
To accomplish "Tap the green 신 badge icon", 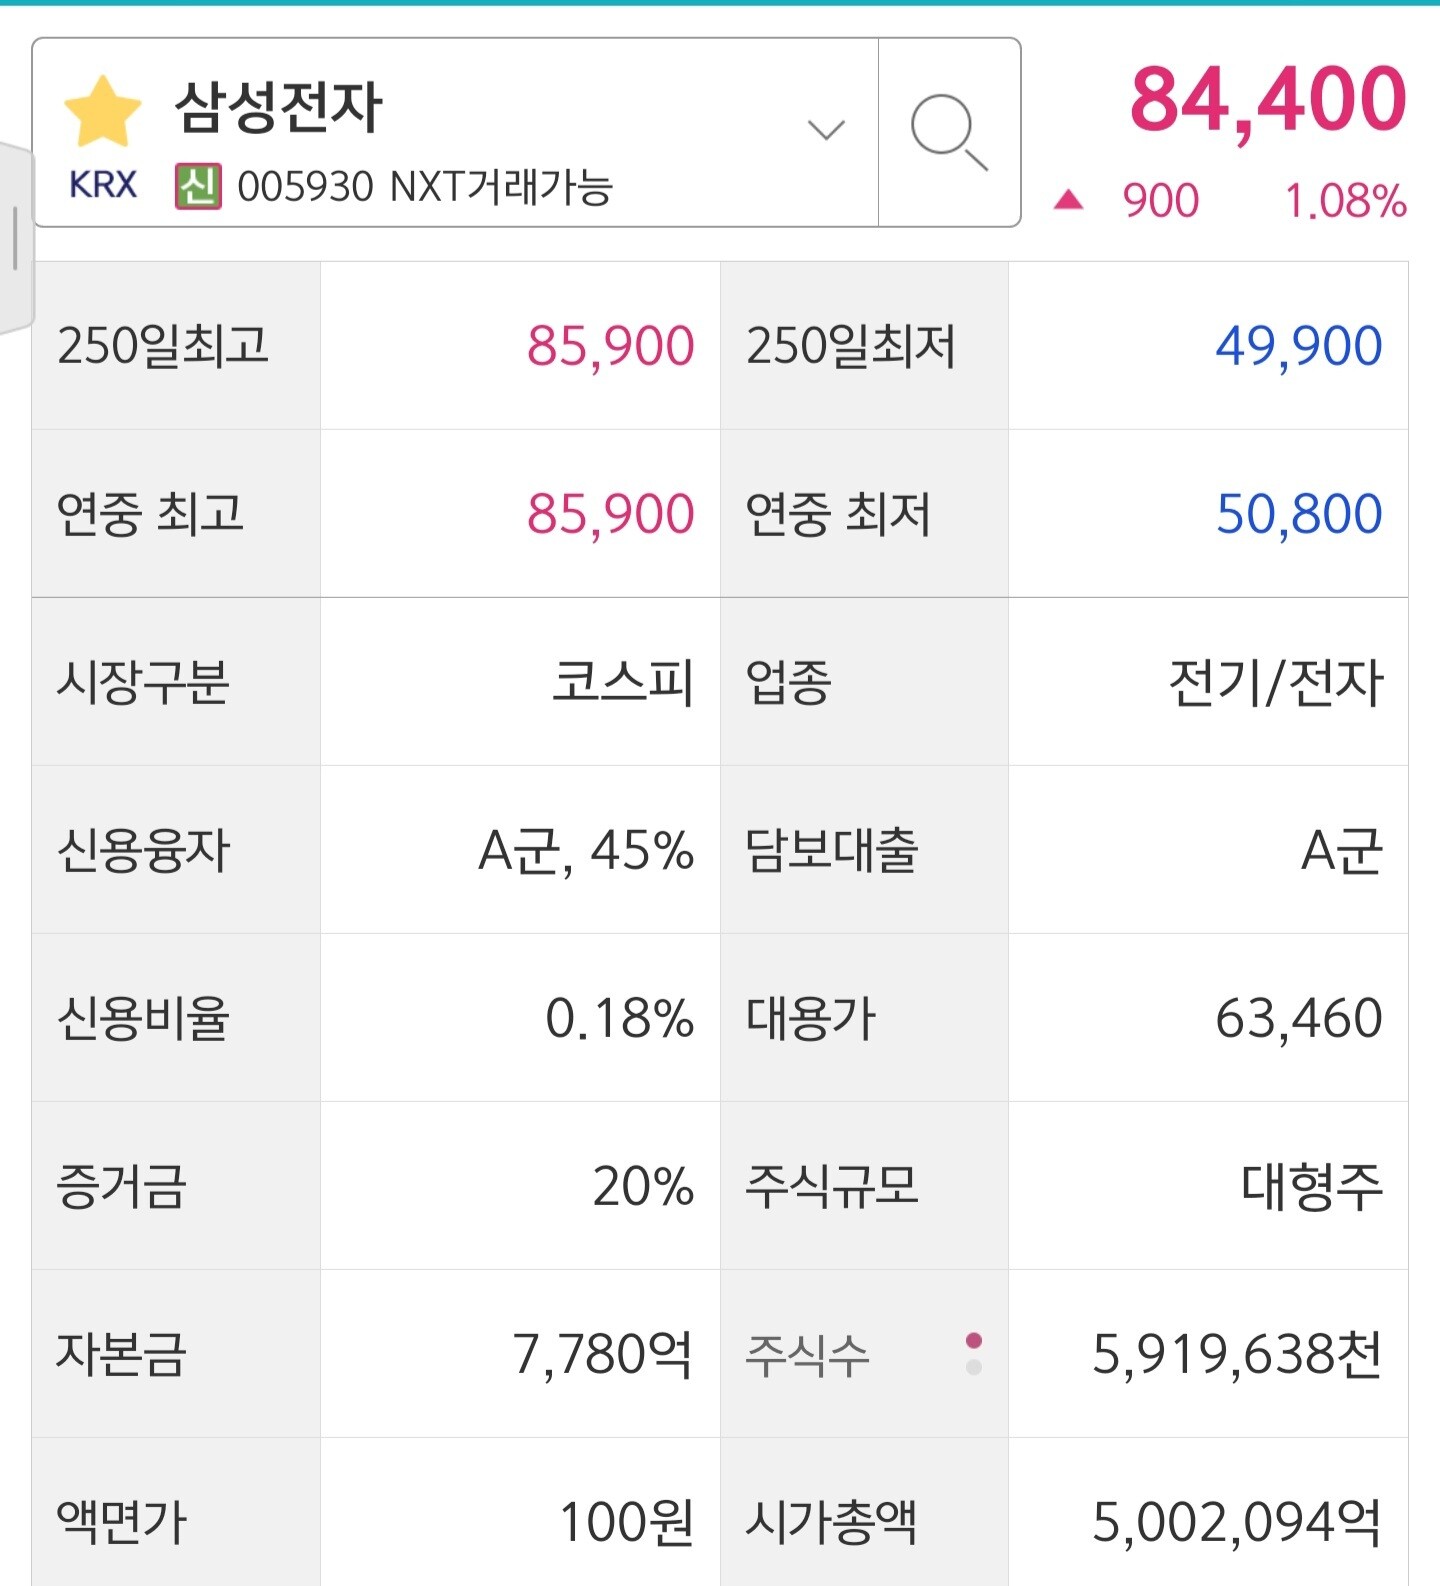I will pos(198,186).
